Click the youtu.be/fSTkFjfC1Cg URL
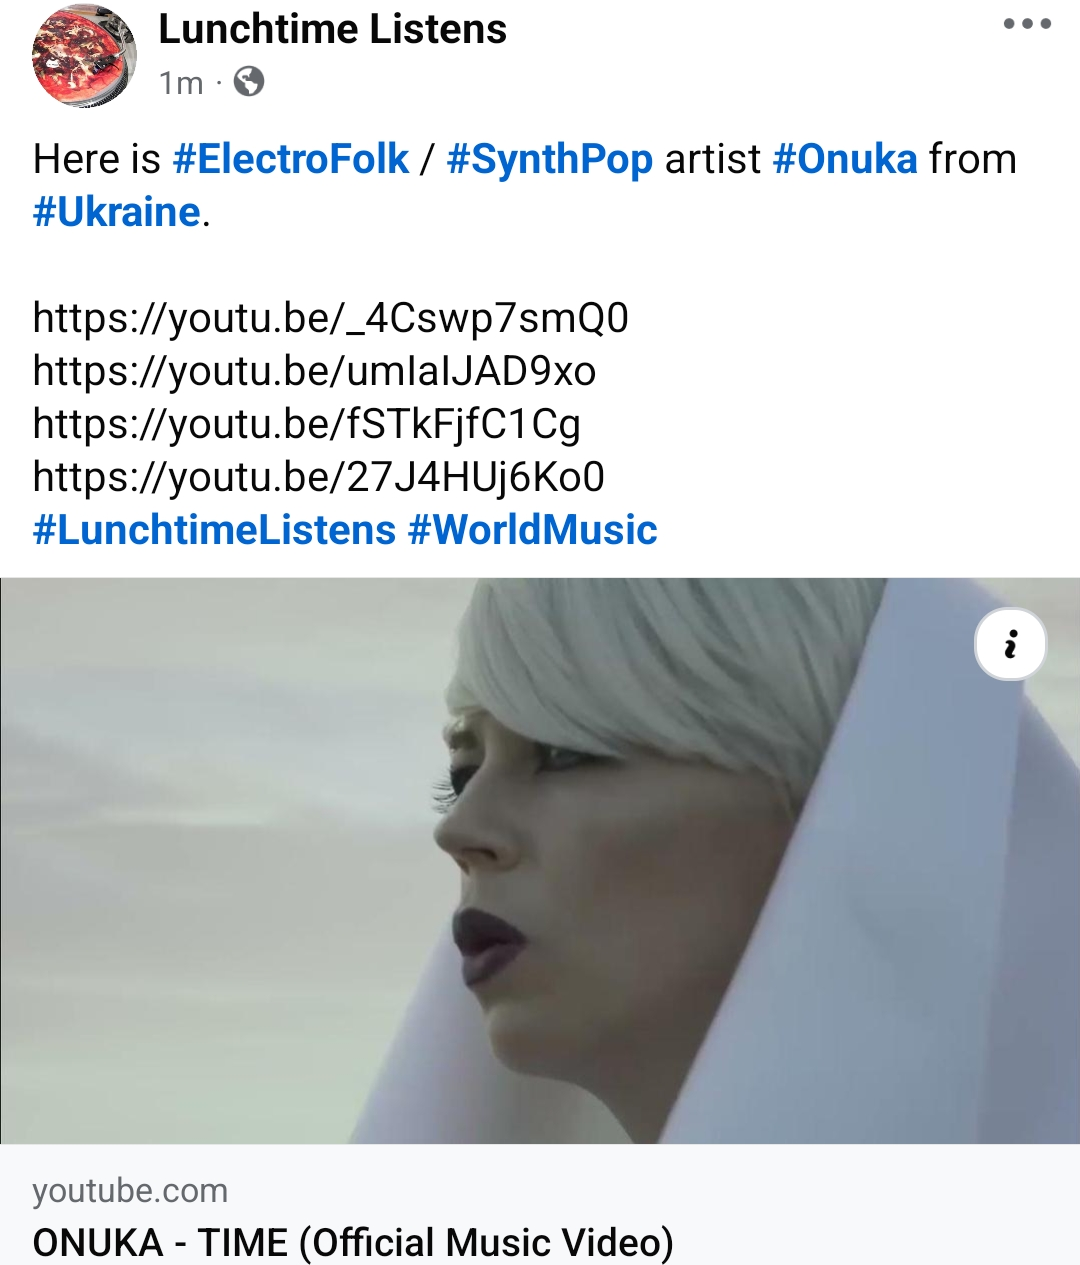Screen dimensions: 1080x1265 pyautogui.click(x=307, y=424)
